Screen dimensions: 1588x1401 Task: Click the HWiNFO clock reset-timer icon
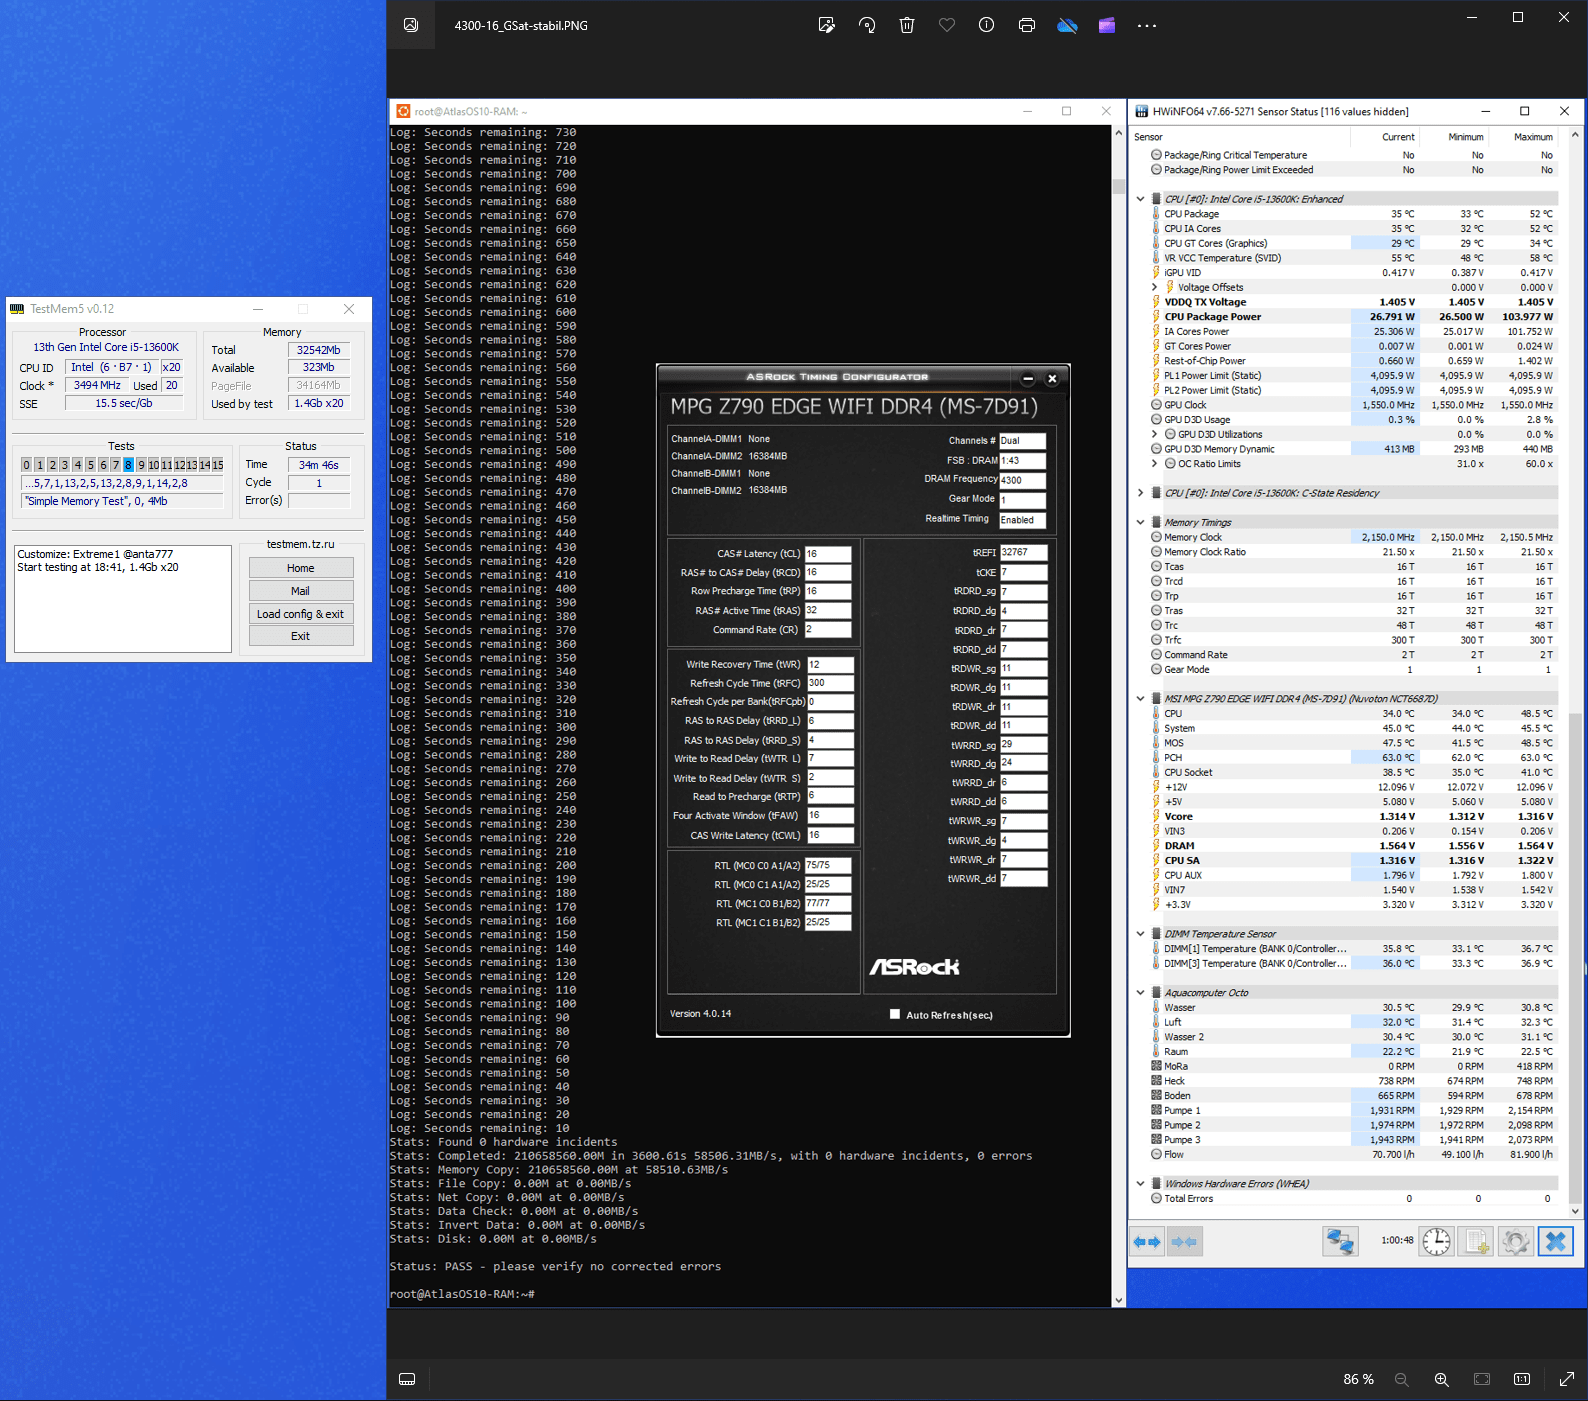click(1437, 1241)
